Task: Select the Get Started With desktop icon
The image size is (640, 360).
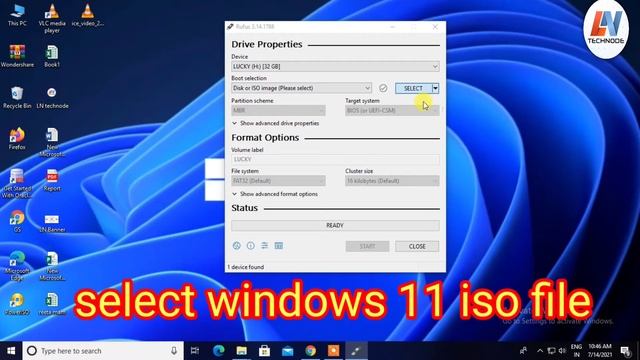Action: 17,184
